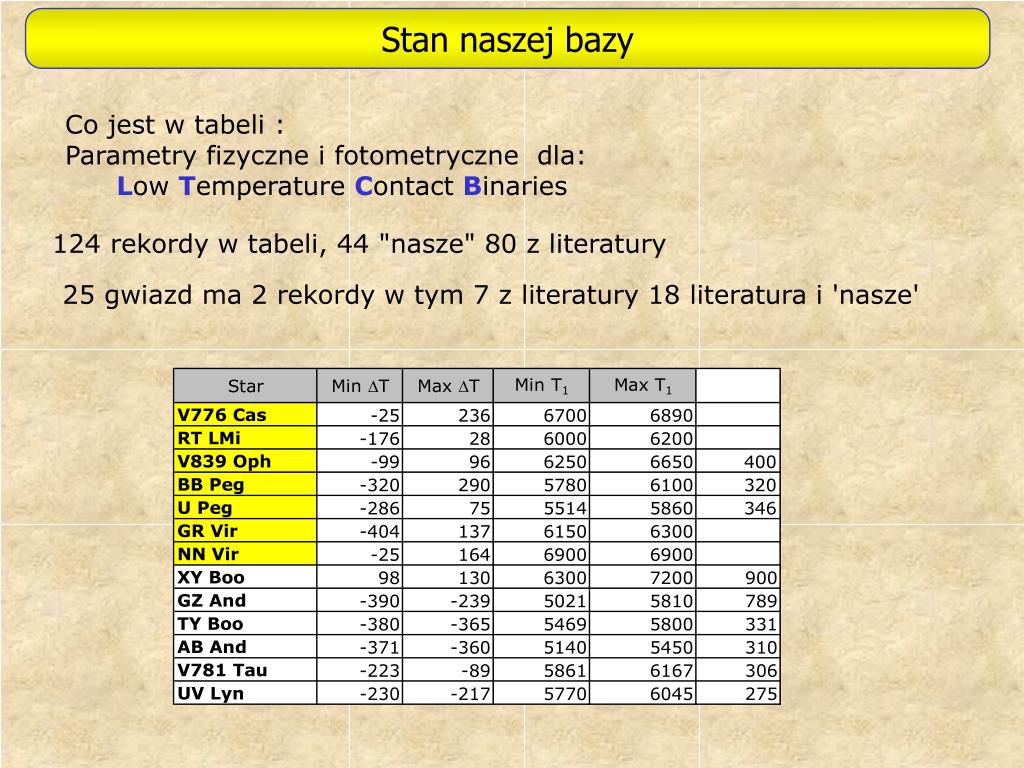The image size is (1024, 768).
Task: Click the difference value 331
Action: click(760, 624)
